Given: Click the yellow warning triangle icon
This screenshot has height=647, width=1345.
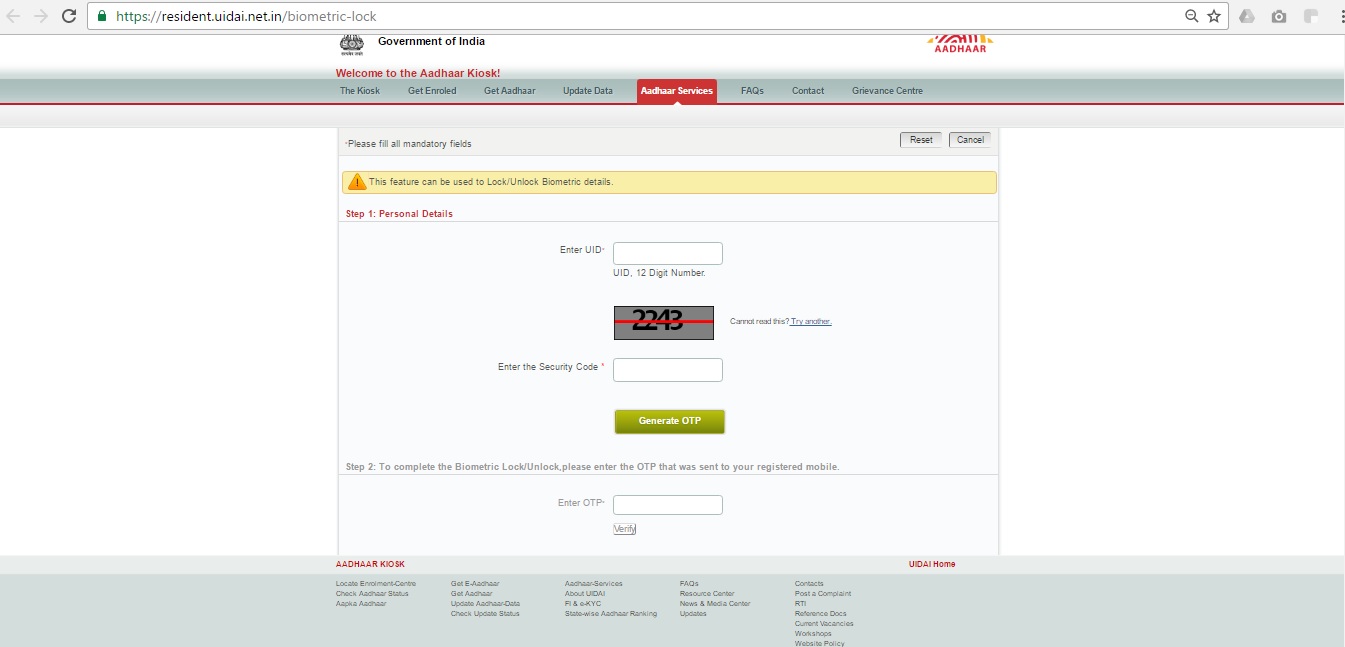Looking at the screenshot, I should [356, 182].
